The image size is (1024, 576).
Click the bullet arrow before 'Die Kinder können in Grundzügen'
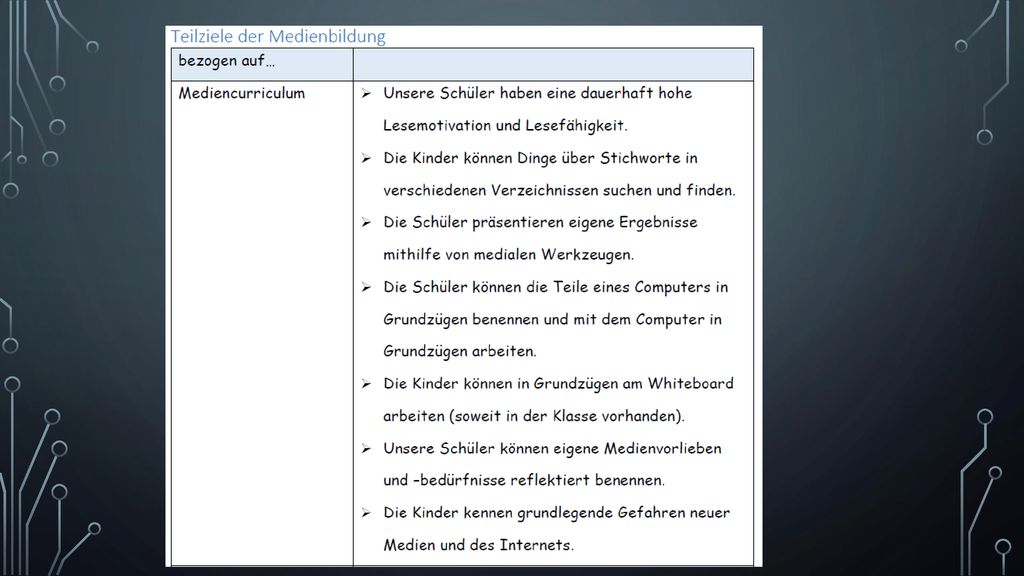point(366,385)
